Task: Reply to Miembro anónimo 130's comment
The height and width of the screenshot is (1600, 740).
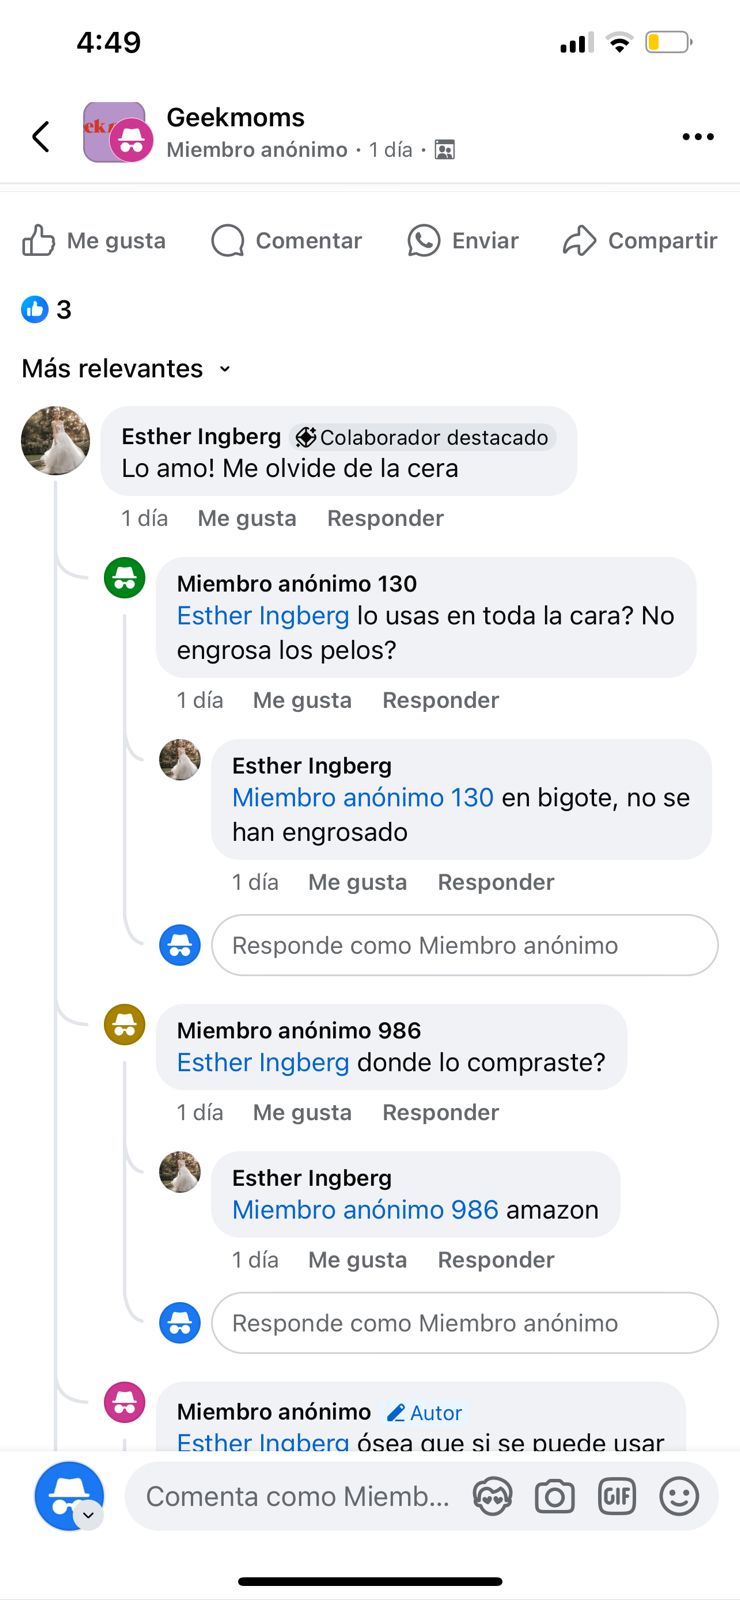Action: pyautogui.click(x=440, y=701)
